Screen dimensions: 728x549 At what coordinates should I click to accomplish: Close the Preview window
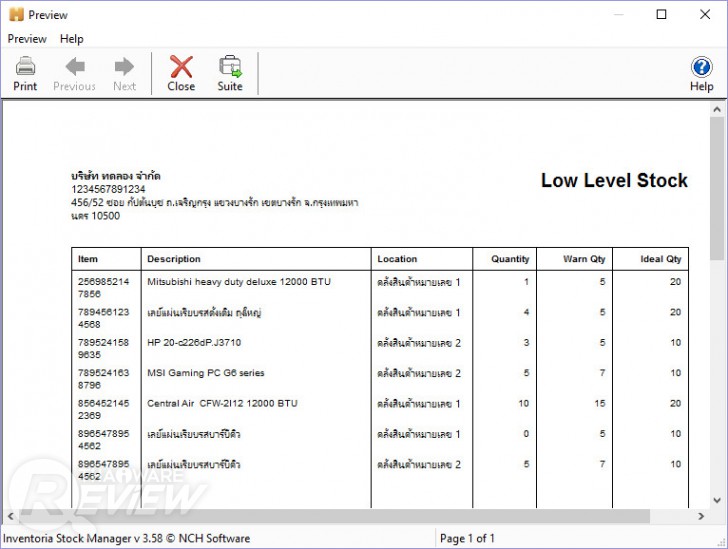coord(705,14)
